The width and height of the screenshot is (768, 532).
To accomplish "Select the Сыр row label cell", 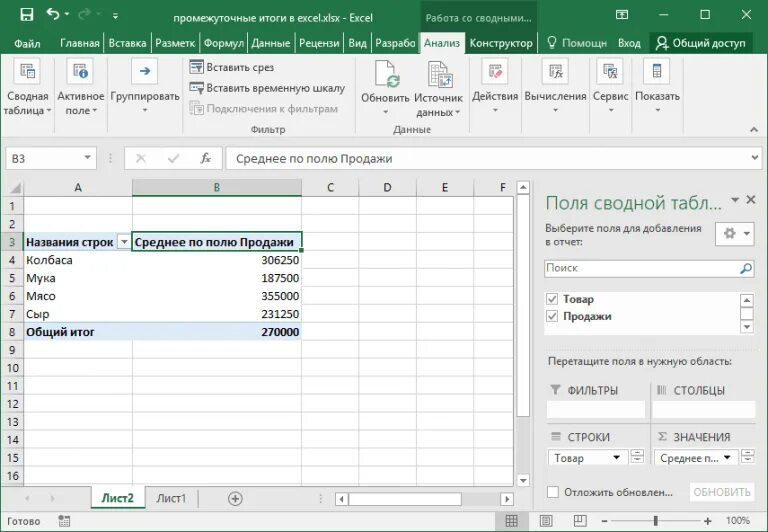I will pyautogui.click(x=78, y=314).
